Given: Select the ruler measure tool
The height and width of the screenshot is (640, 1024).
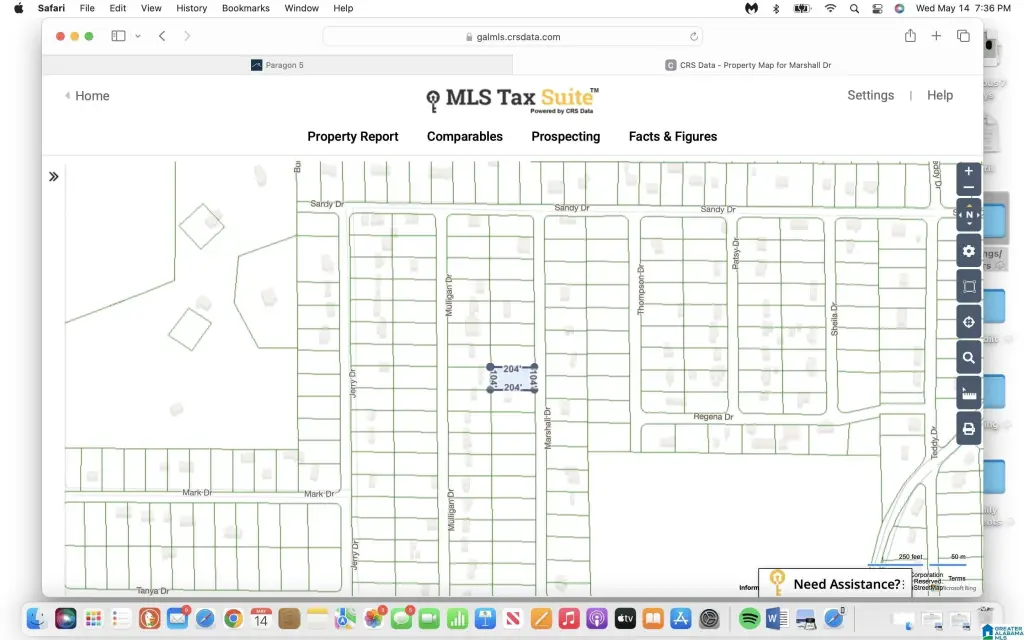Looking at the screenshot, I should tap(968, 394).
